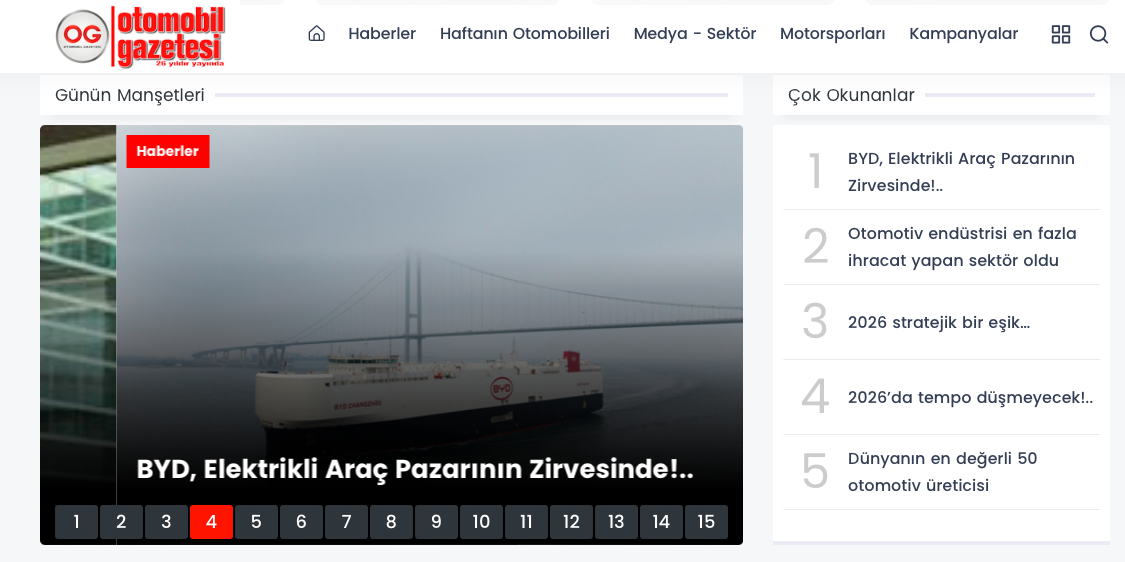
Task: Open 2026'da tempo düşmeyecek article
Action: tap(970, 397)
